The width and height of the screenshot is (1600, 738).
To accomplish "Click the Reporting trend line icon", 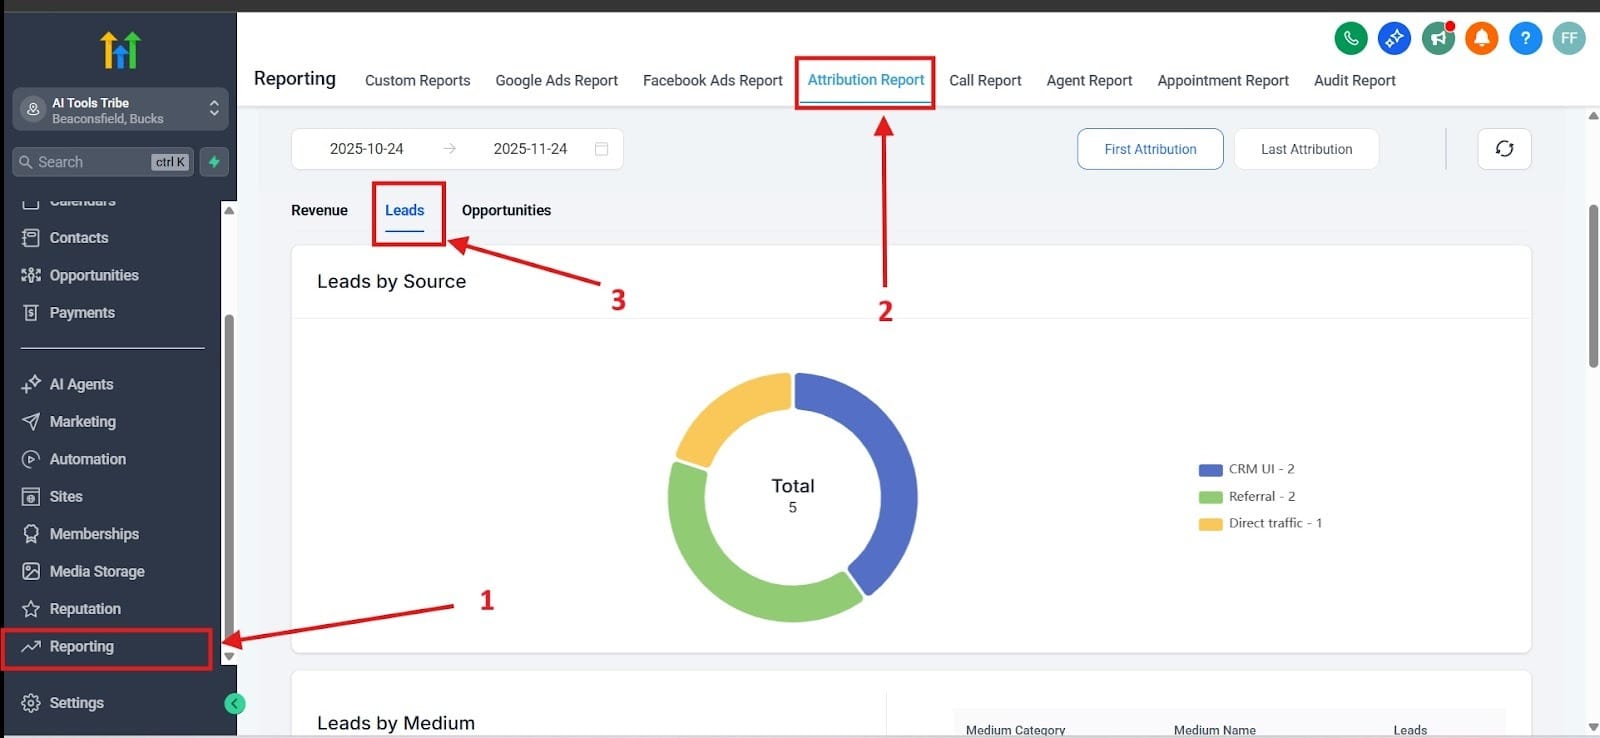I will (x=31, y=647).
